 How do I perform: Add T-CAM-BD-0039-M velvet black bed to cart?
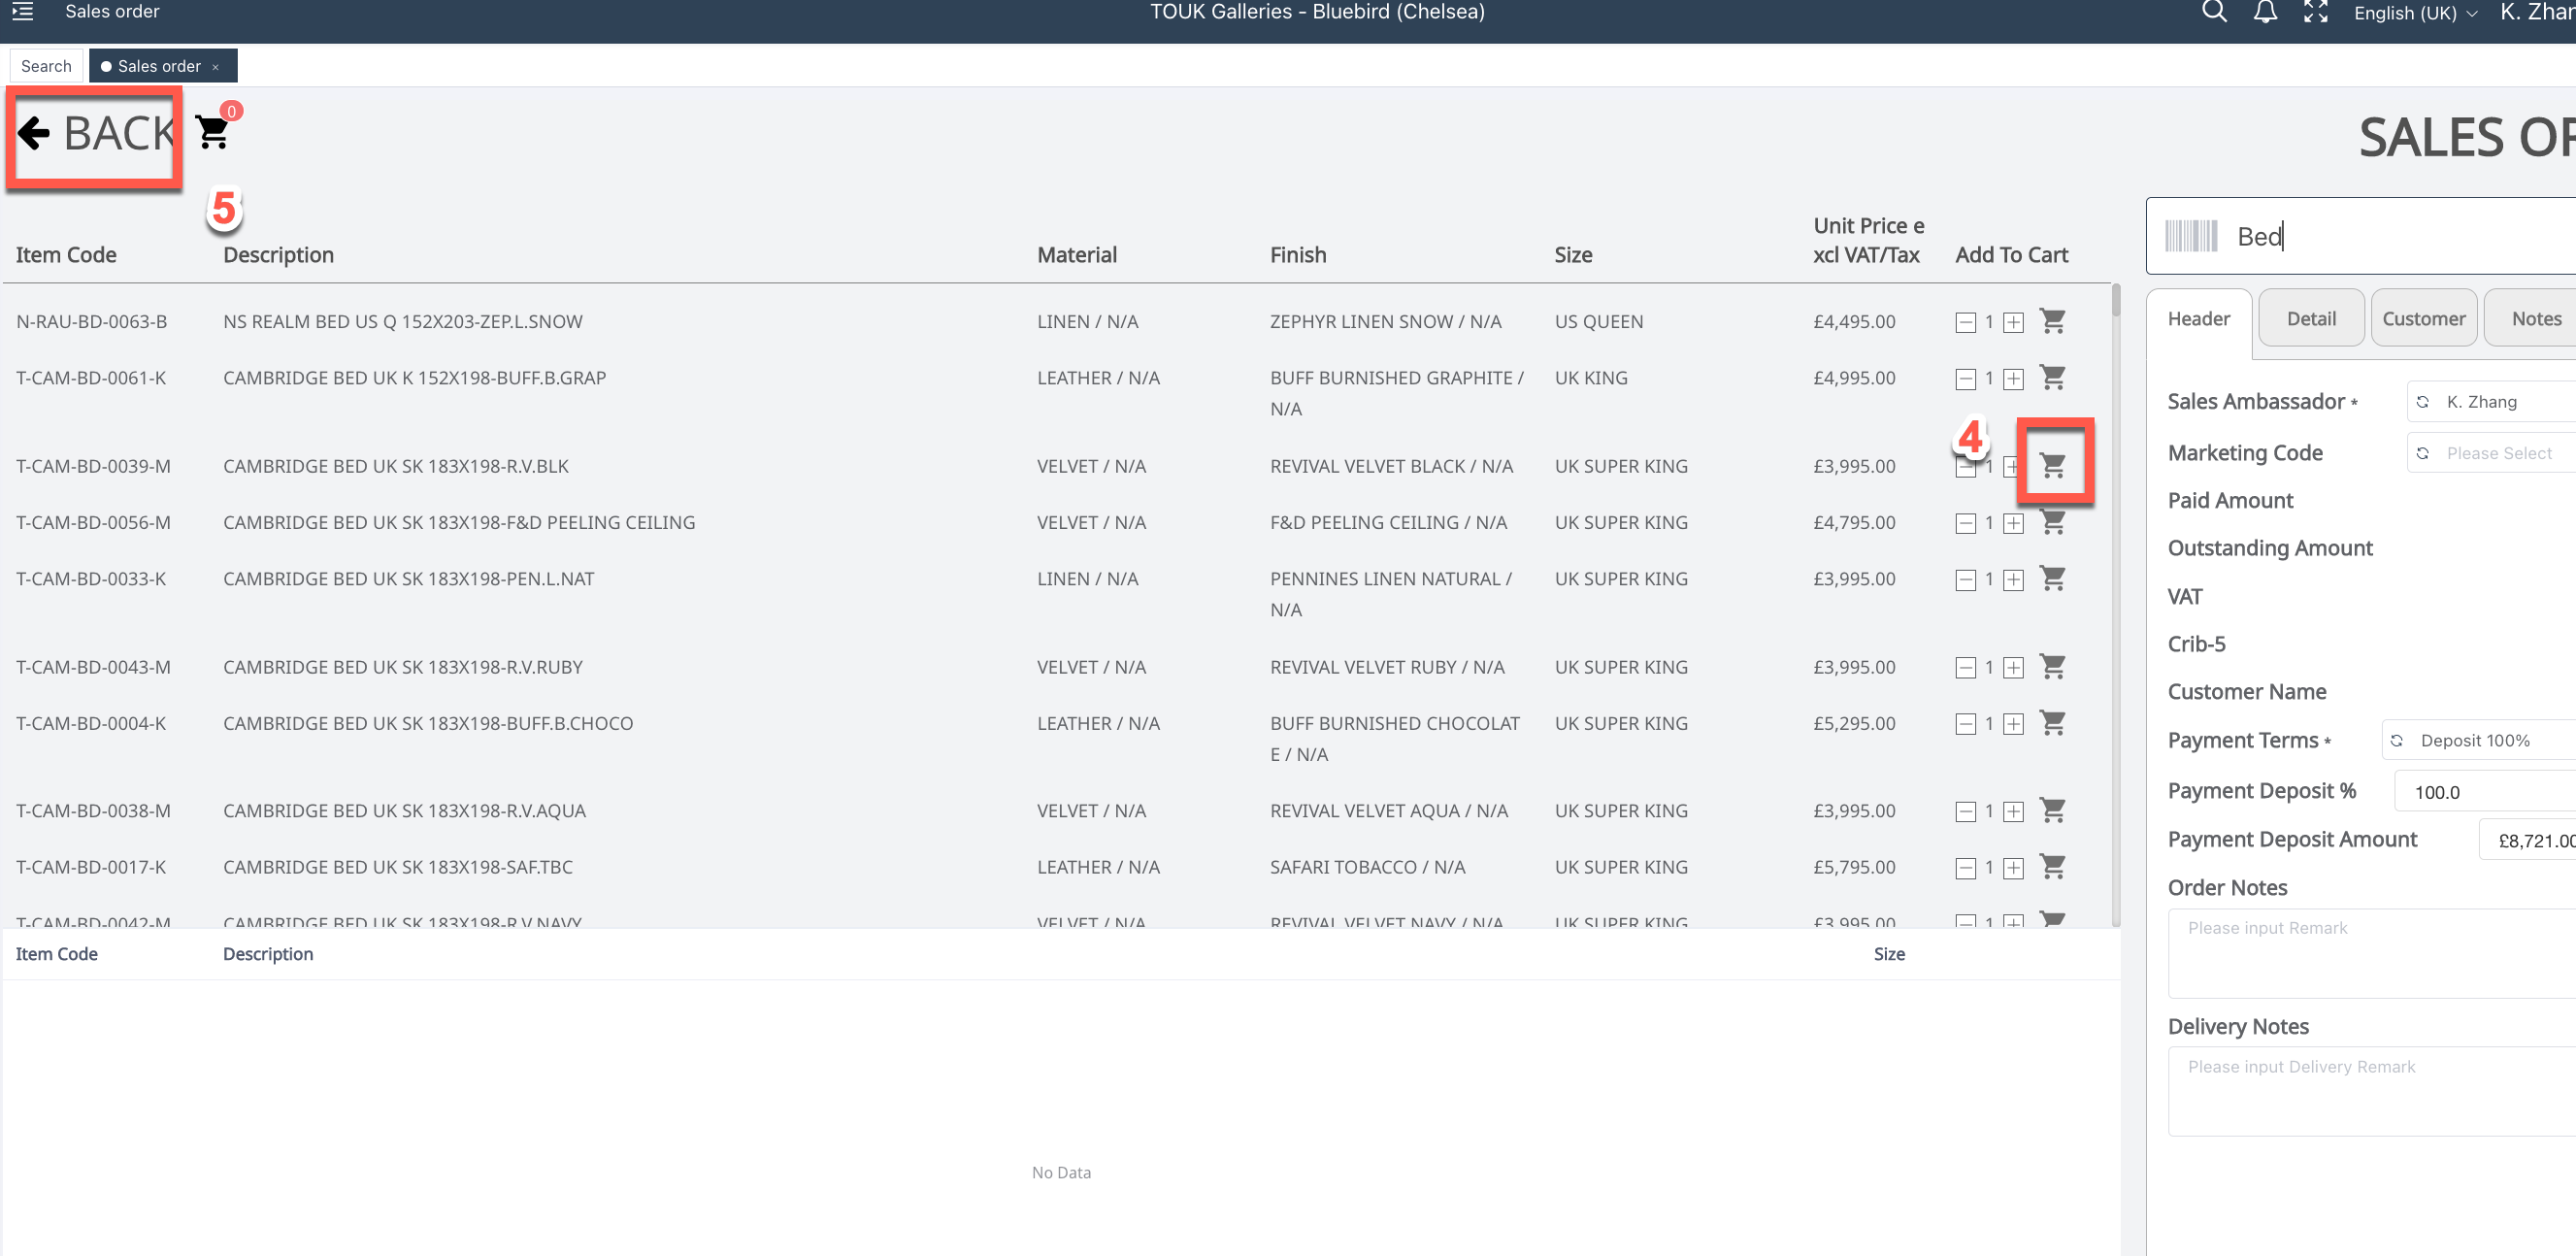(x=2052, y=465)
